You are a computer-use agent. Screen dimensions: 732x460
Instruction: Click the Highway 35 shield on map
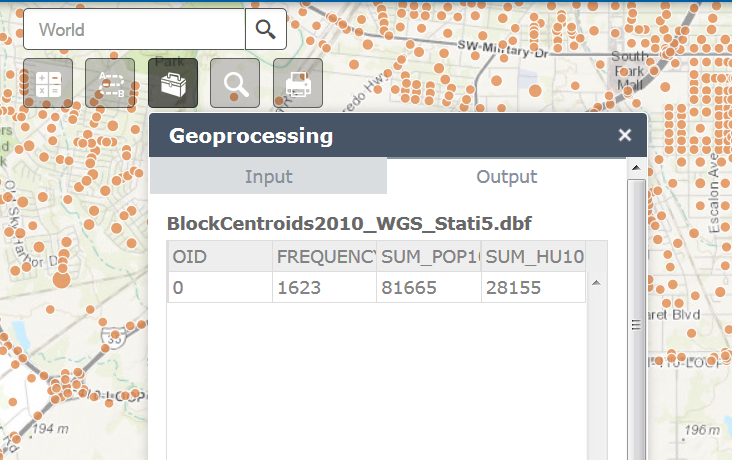tap(114, 337)
